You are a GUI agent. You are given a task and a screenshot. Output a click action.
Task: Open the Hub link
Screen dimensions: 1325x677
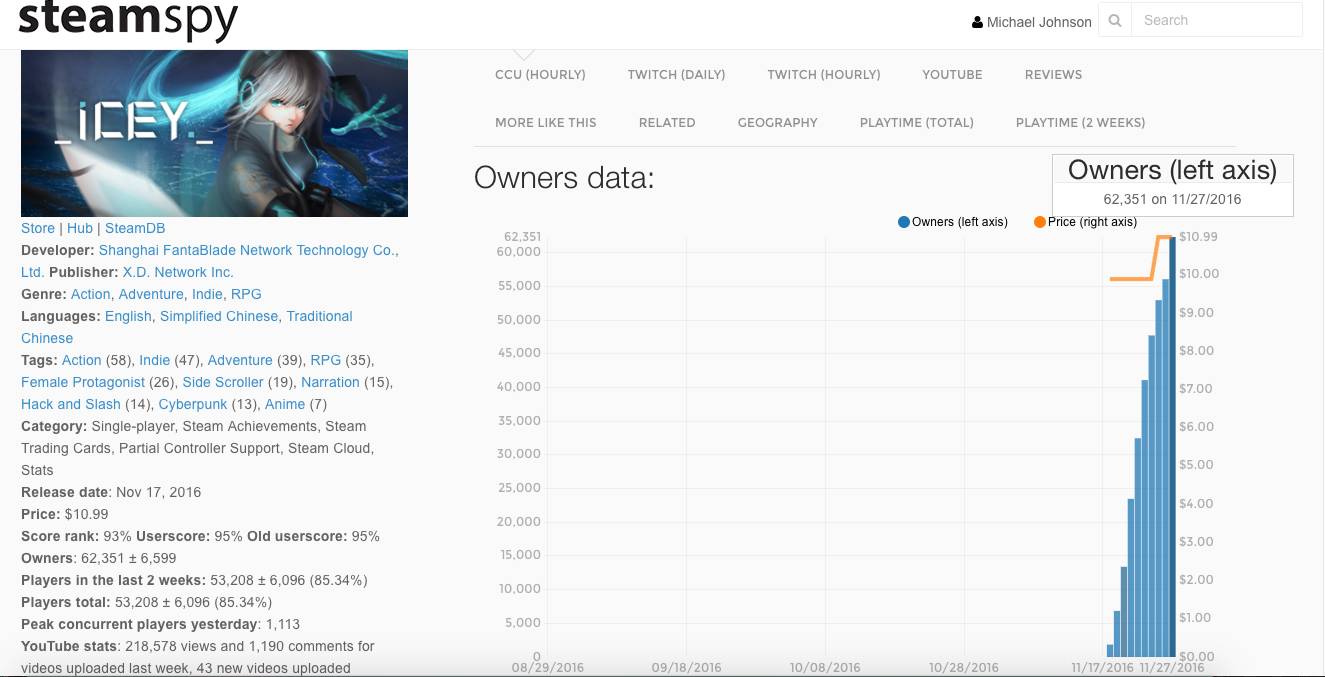coord(80,228)
